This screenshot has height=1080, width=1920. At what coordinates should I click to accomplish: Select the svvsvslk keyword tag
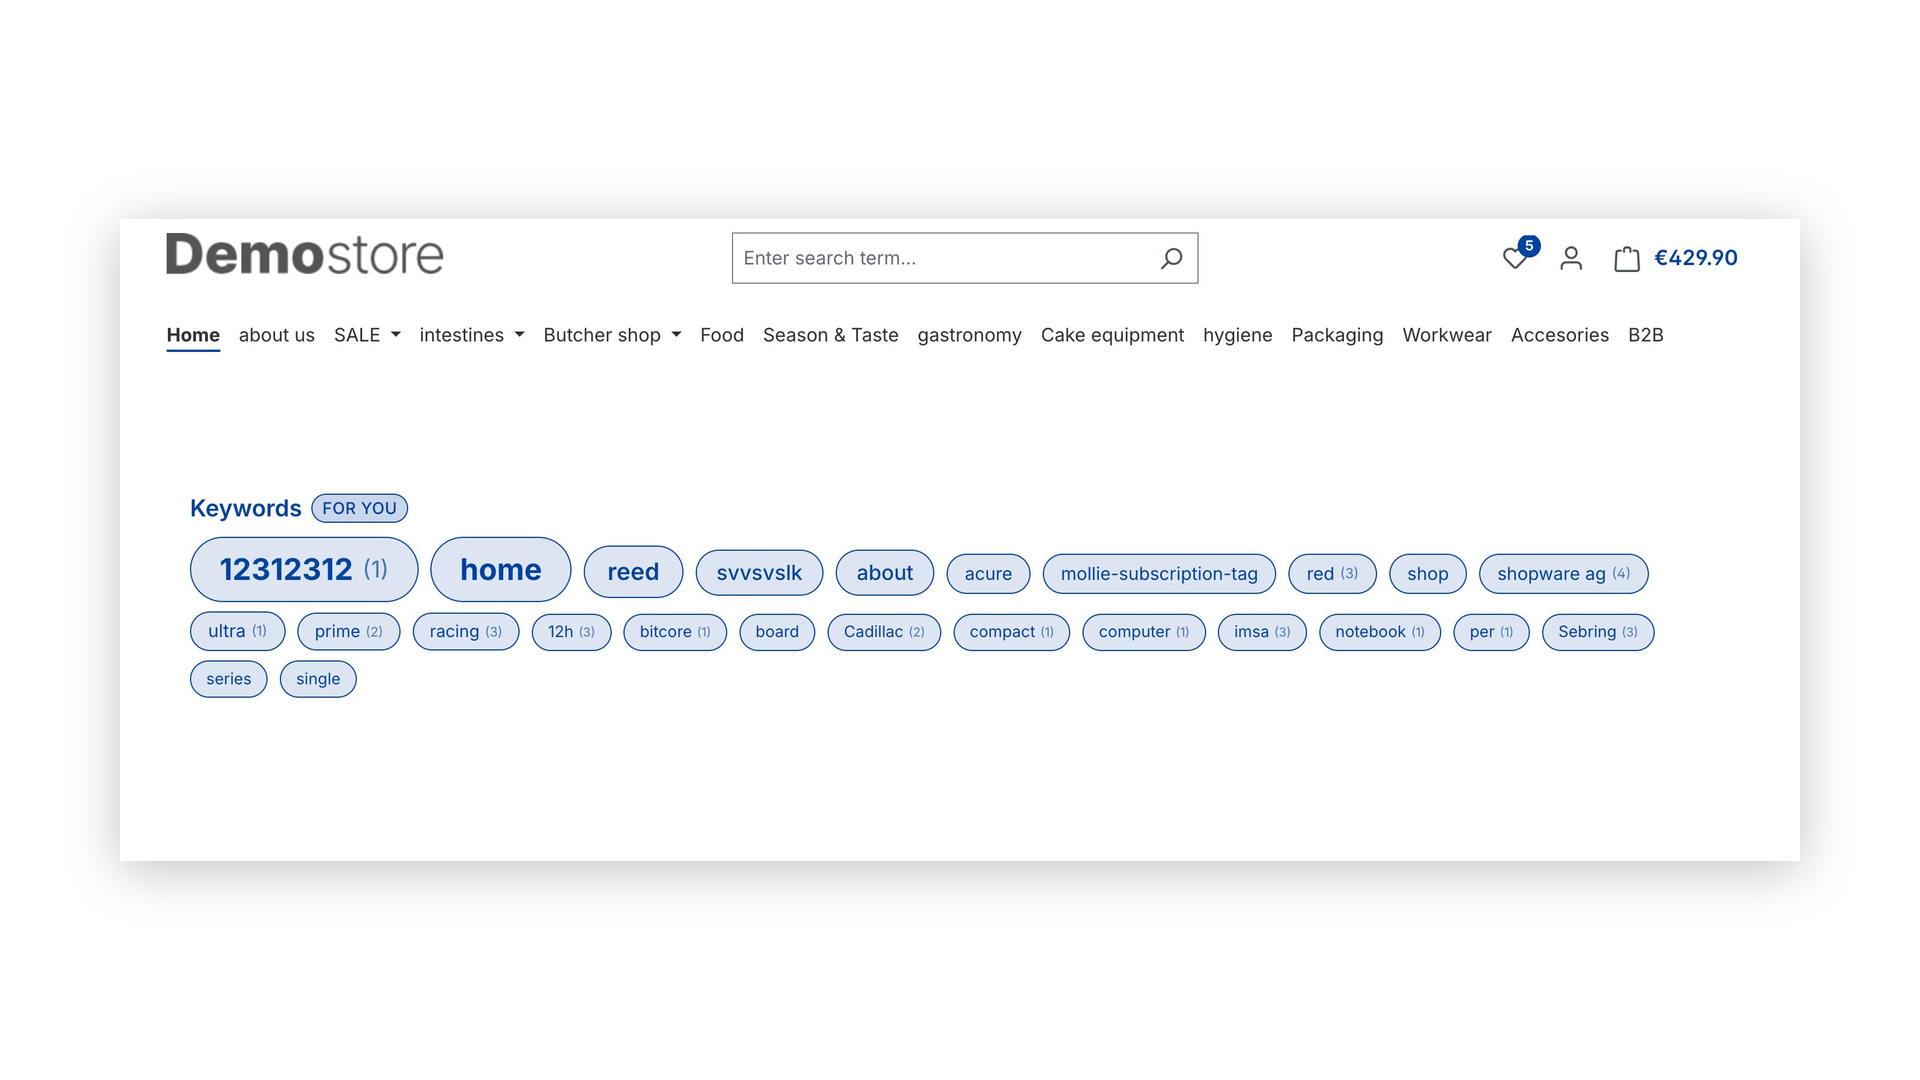[x=759, y=573]
